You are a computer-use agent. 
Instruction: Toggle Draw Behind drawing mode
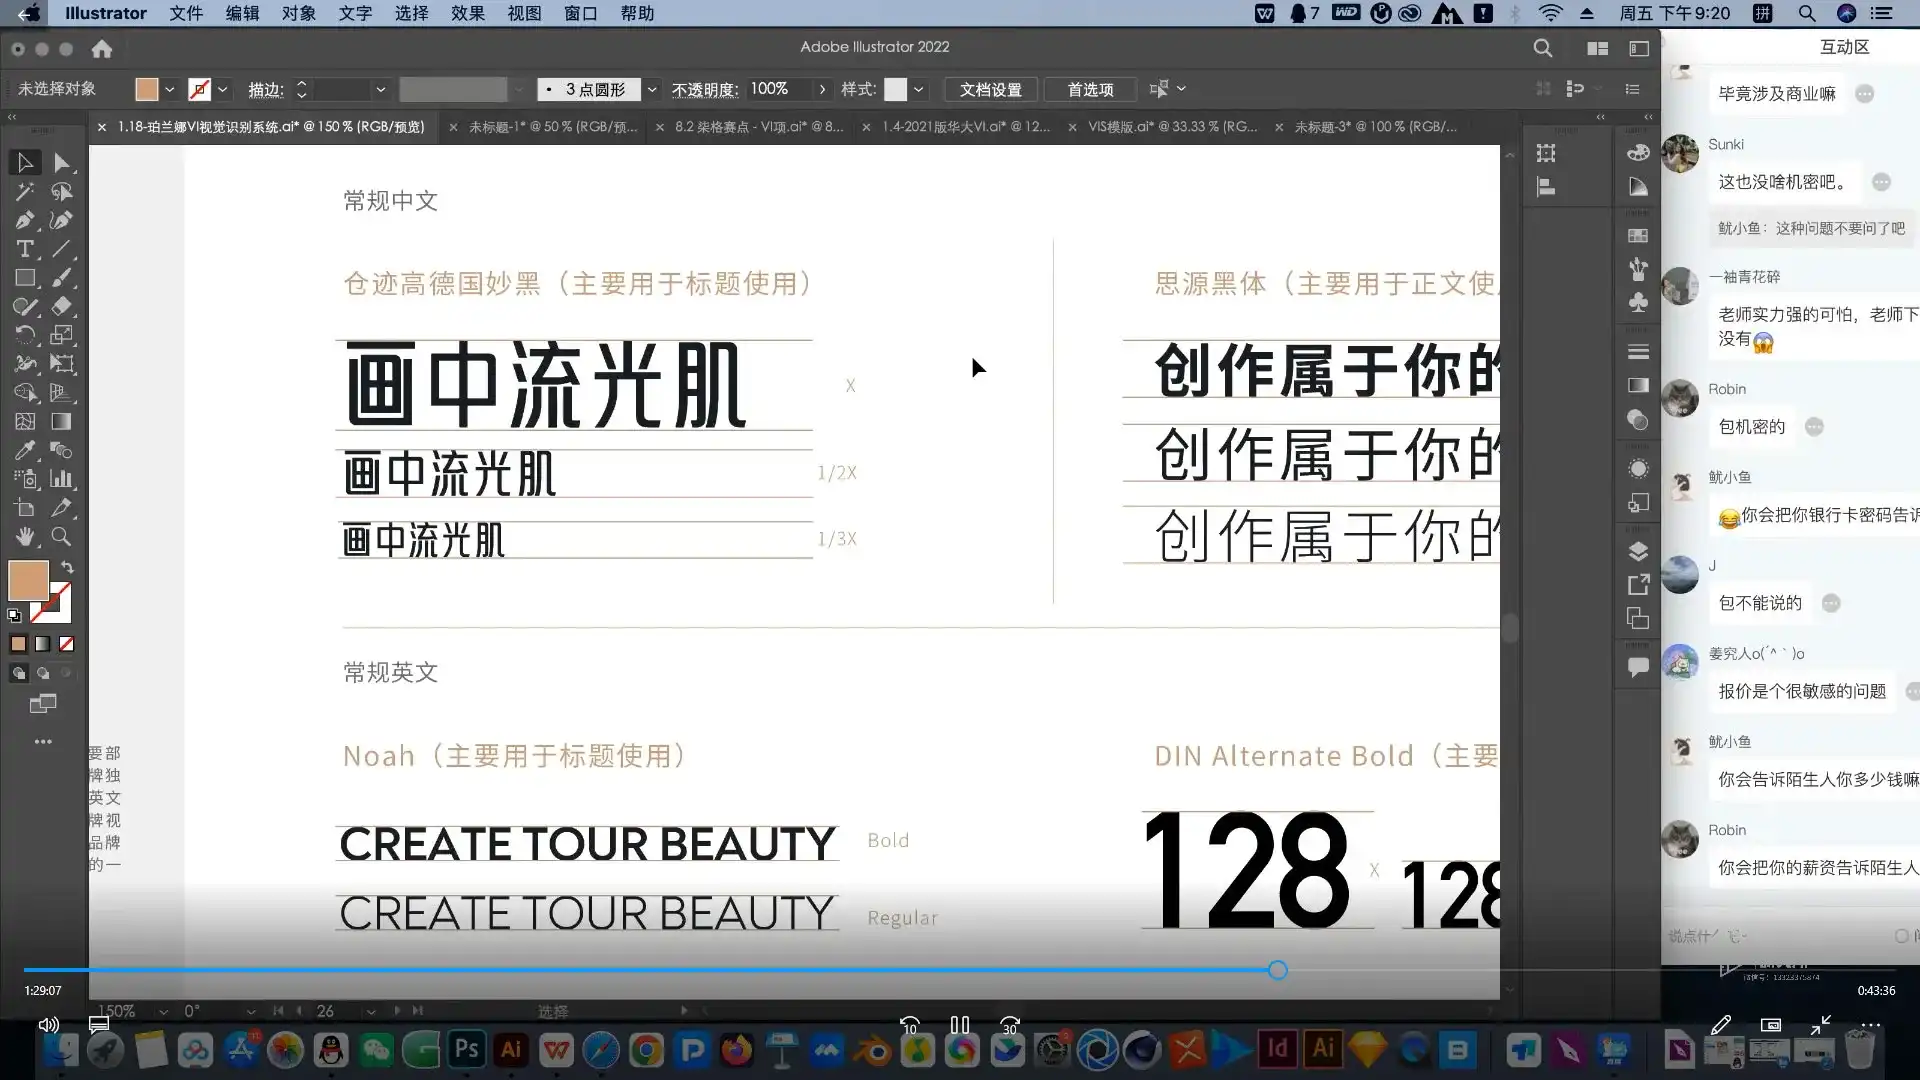pos(43,673)
